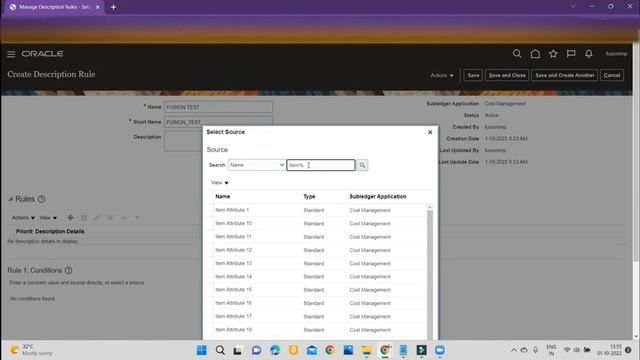Click the Manage Description Rules browser tab
Viewport: 640px width, 360px height.
54,7
